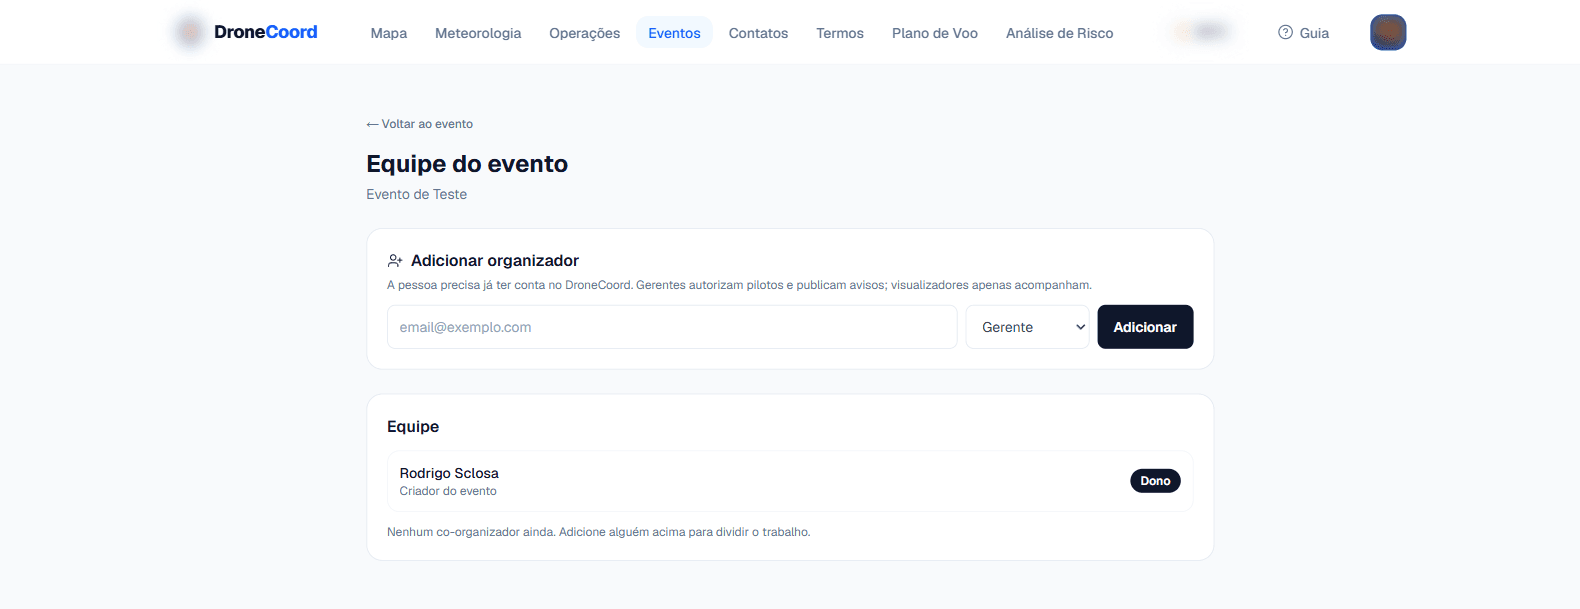Open the Contatos tab

(758, 33)
